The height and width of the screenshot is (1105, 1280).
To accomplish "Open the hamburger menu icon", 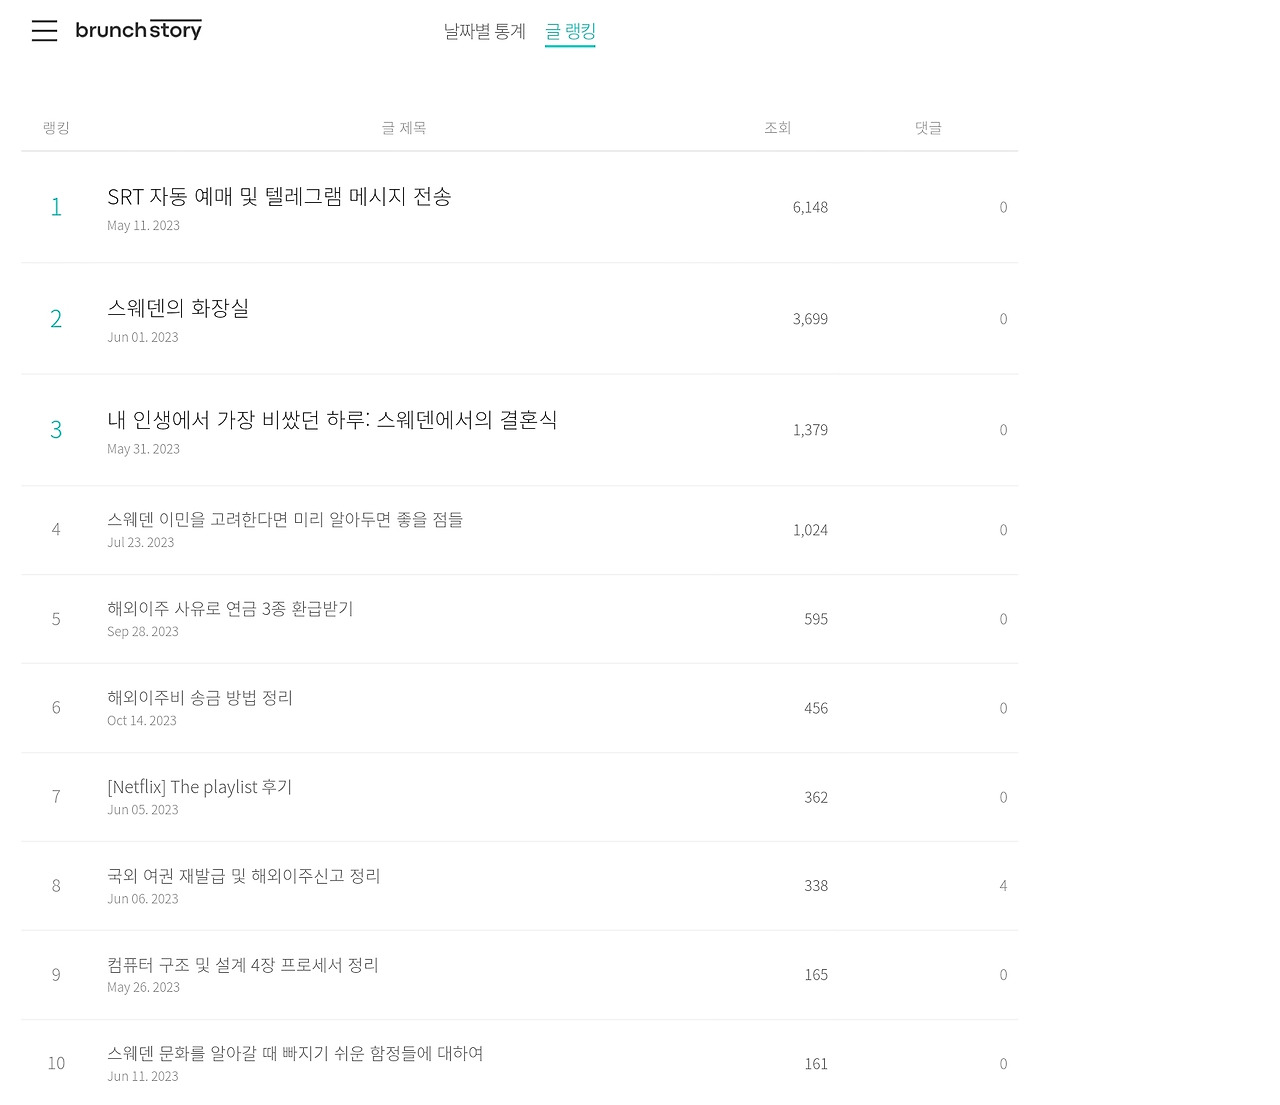I will [44, 31].
